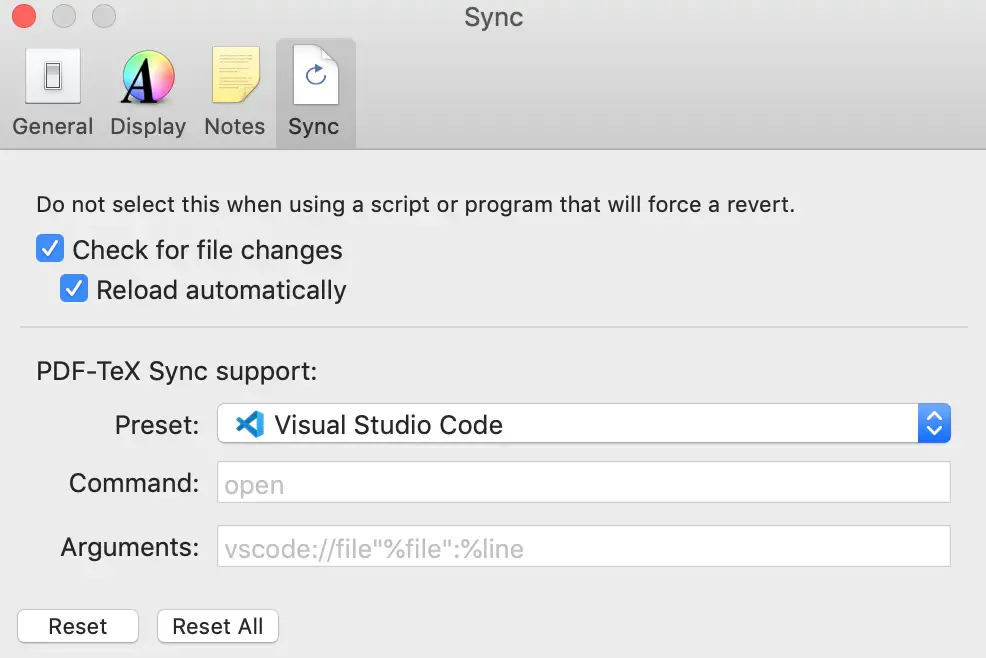Viewport: 986px width, 658px height.
Task: Open the Notes preferences sticky note icon
Action: click(235, 77)
